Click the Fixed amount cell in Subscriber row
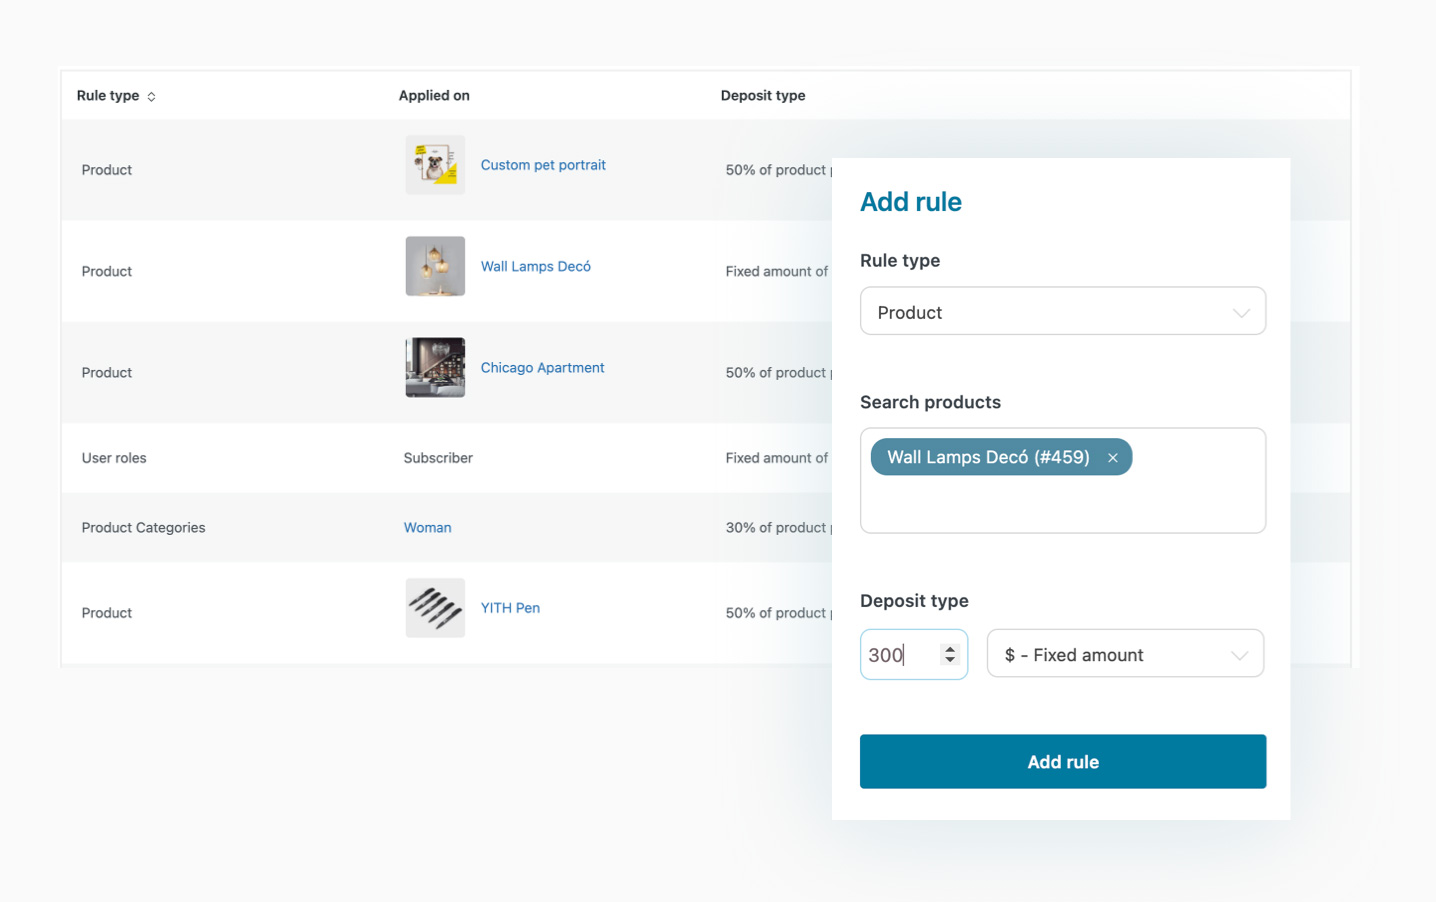Screen dimensions: 1436x902 coord(777,458)
